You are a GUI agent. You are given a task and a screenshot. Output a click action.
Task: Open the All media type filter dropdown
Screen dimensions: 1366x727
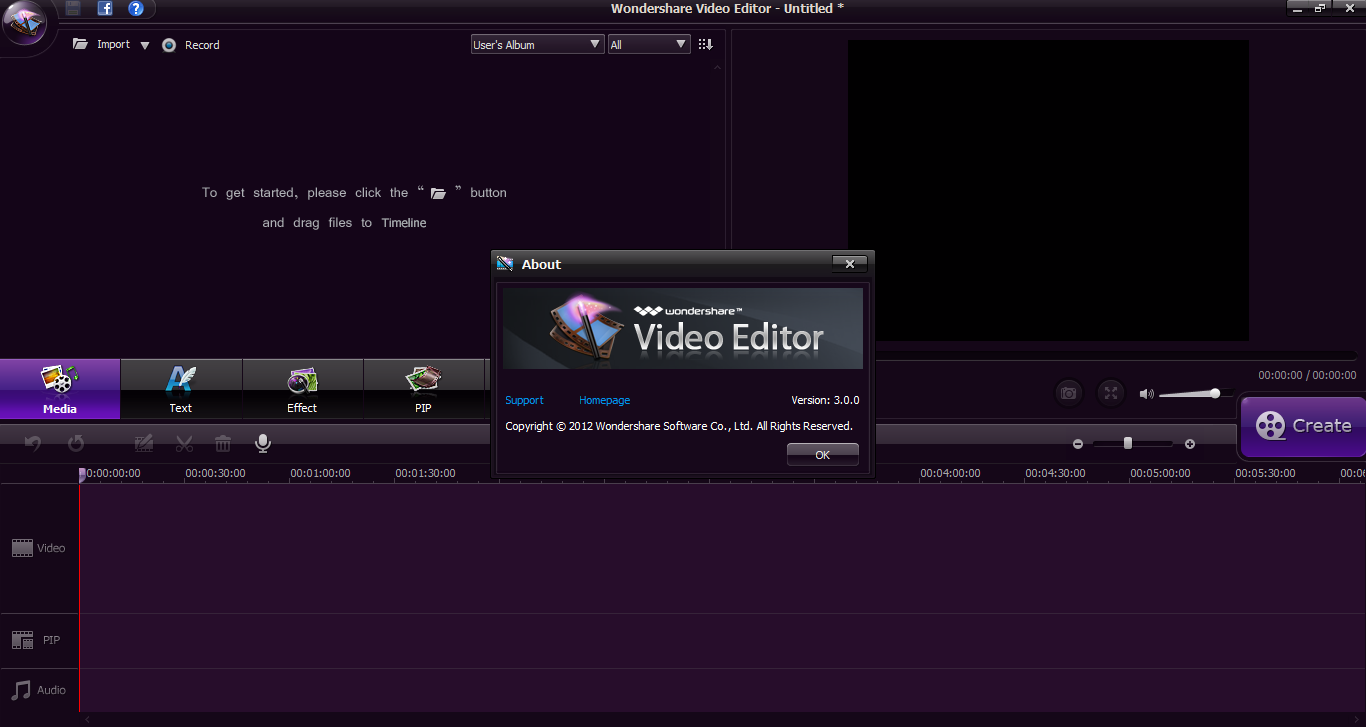[649, 44]
